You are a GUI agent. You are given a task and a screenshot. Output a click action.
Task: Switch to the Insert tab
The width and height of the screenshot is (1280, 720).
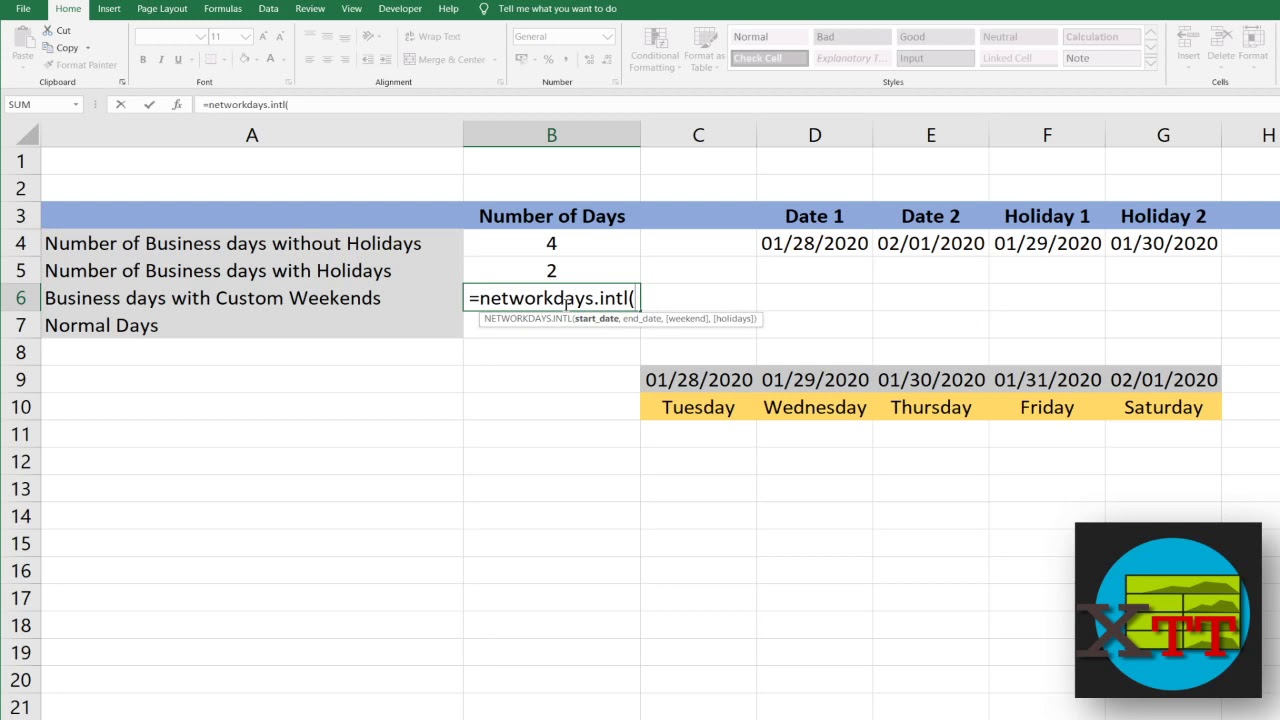tap(109, 9)
